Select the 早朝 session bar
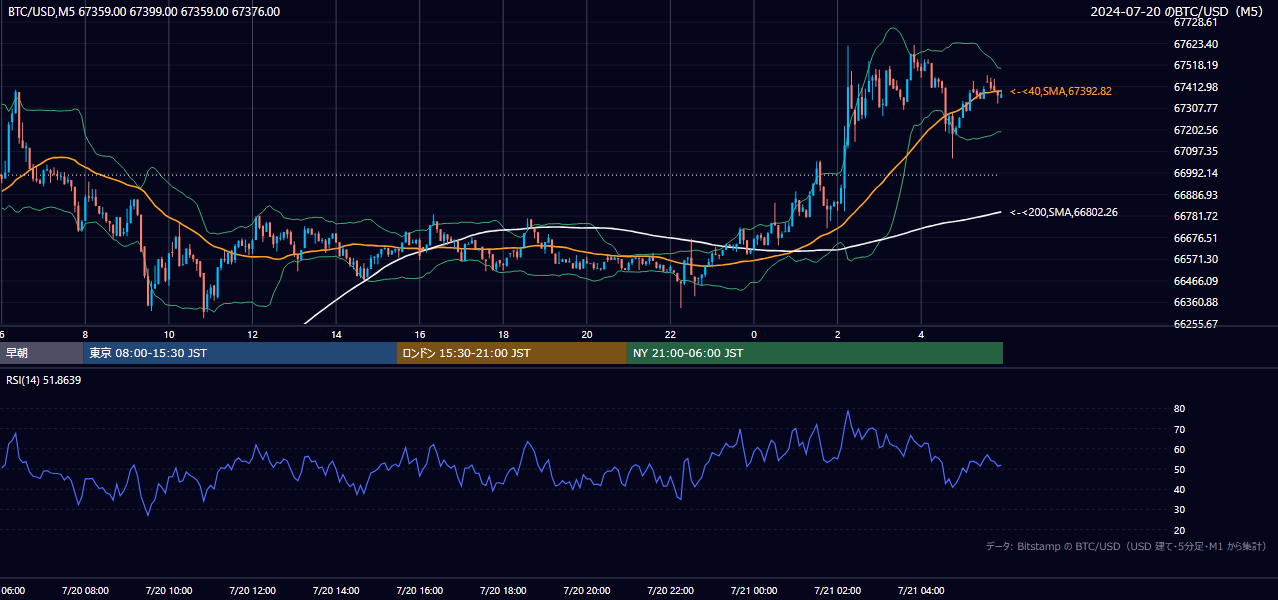Screen dimensions: 1278x600 pos(41,353)
